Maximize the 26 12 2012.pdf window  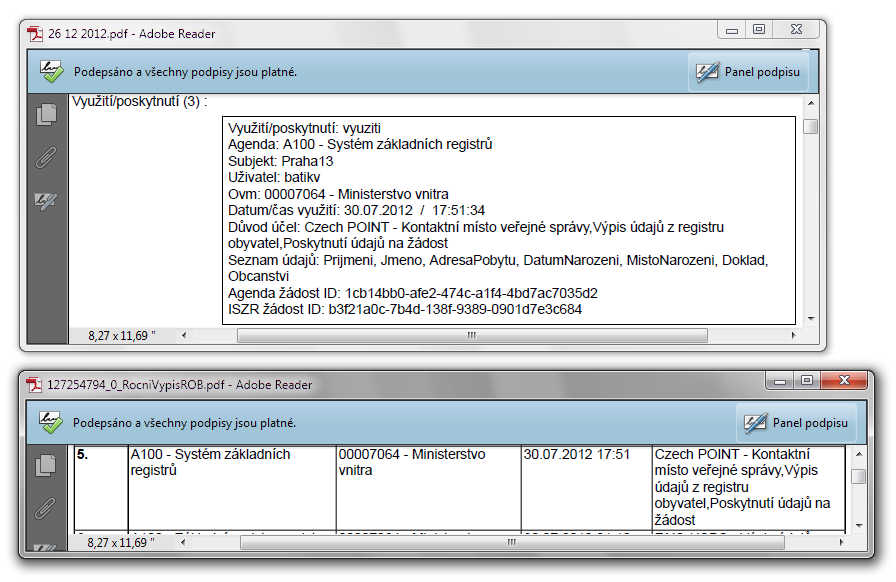(759, 30)
